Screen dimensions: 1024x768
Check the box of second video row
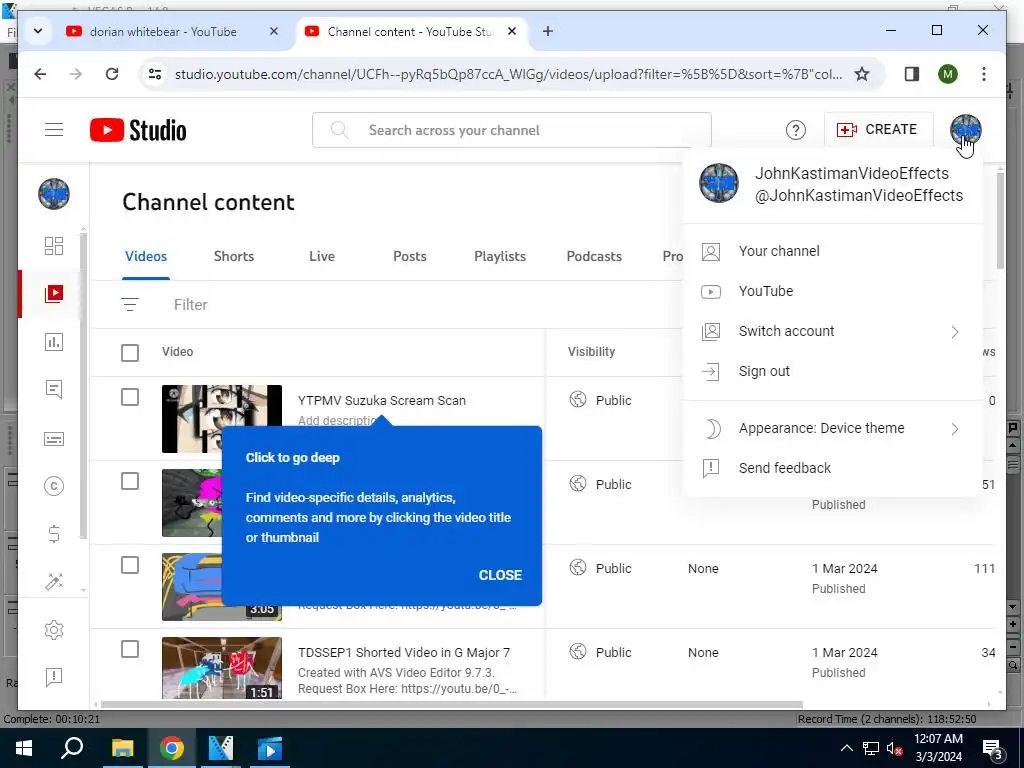[130, 481]
